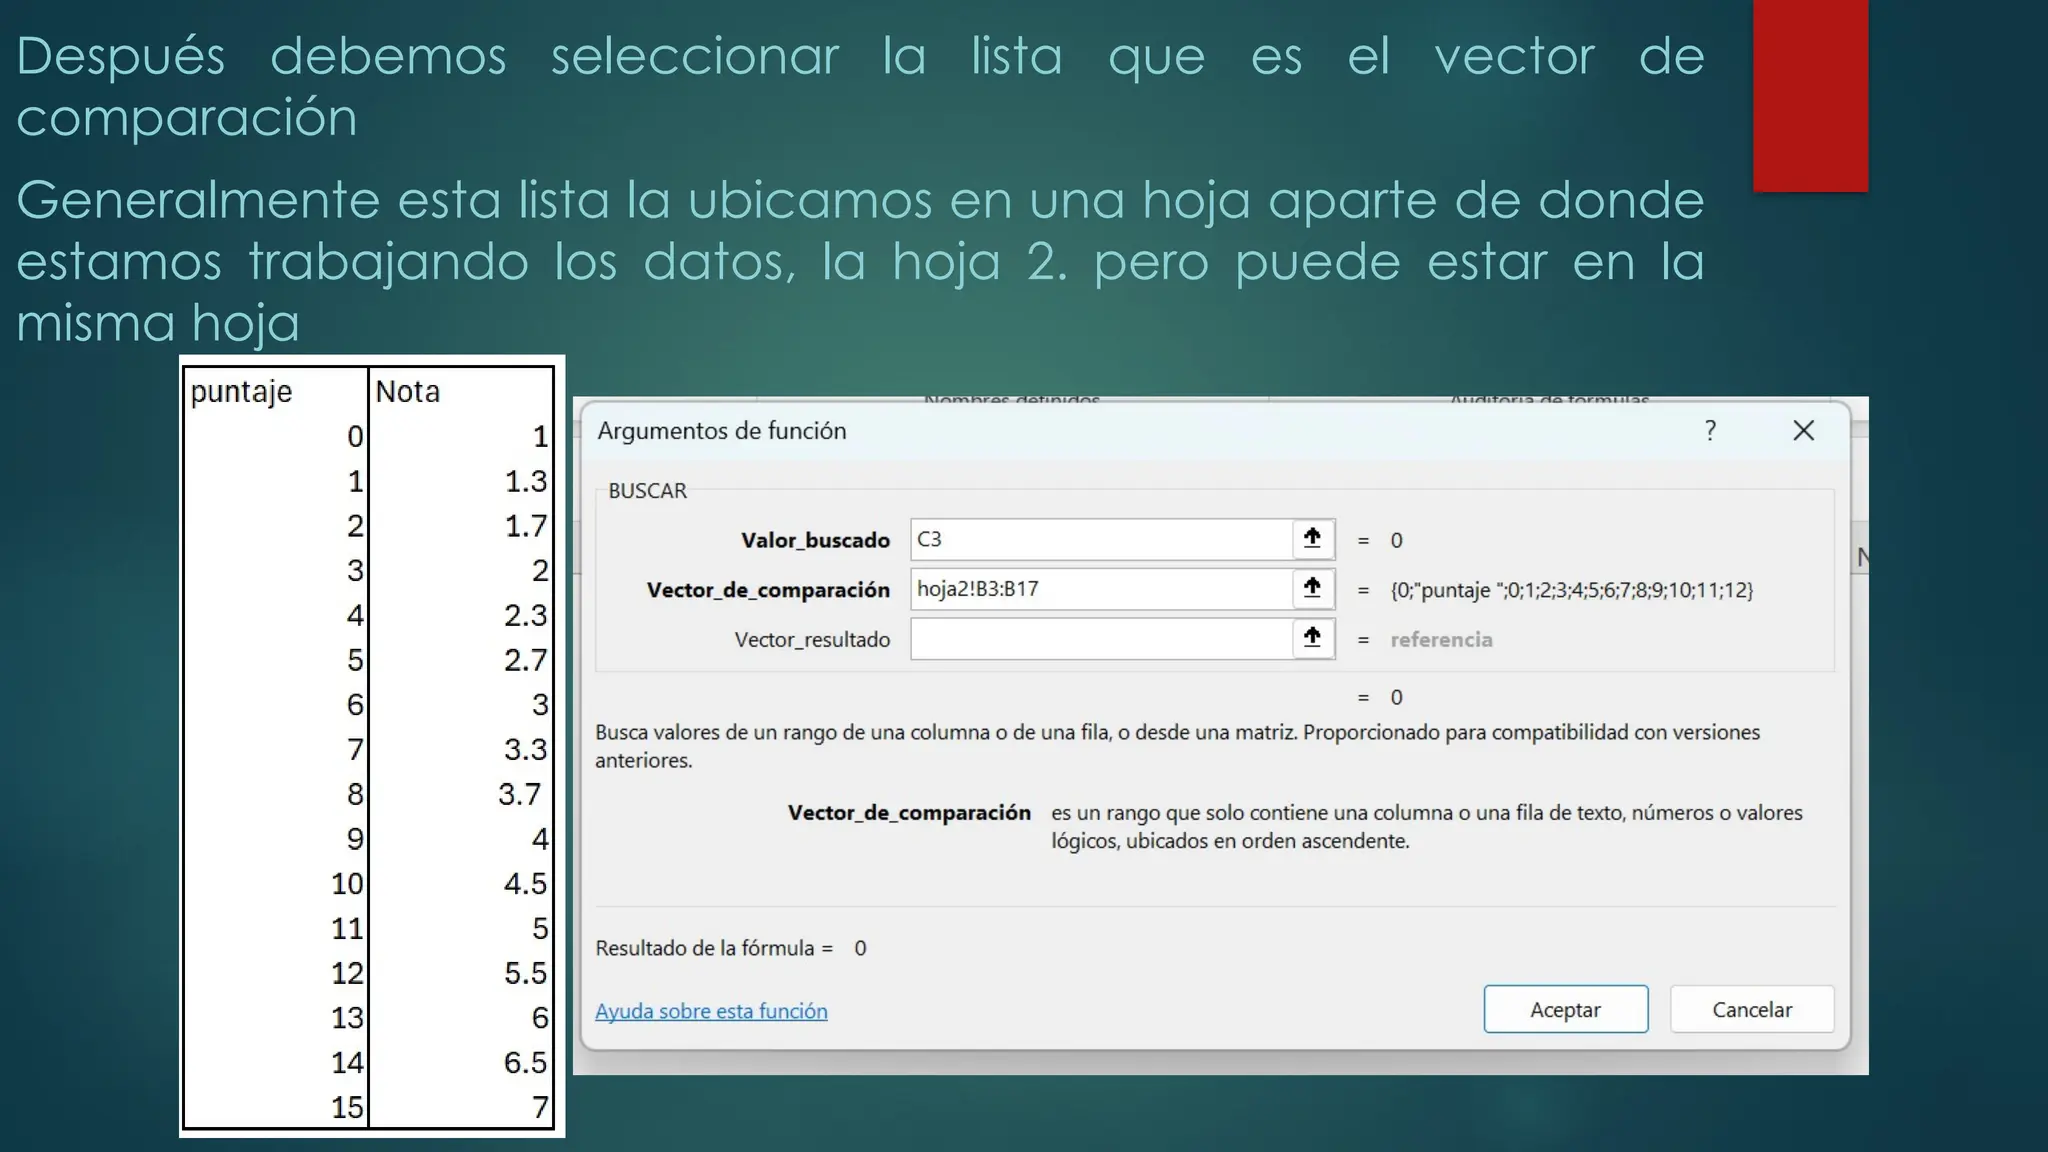2048x1152 pixels.
Task: Select the Nota cell with value 5.5
Action: click(x=461, y=973)
